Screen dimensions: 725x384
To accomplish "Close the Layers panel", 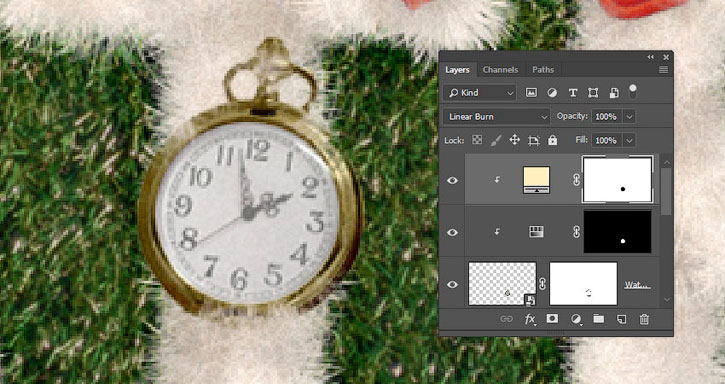I will coord(666,57).
